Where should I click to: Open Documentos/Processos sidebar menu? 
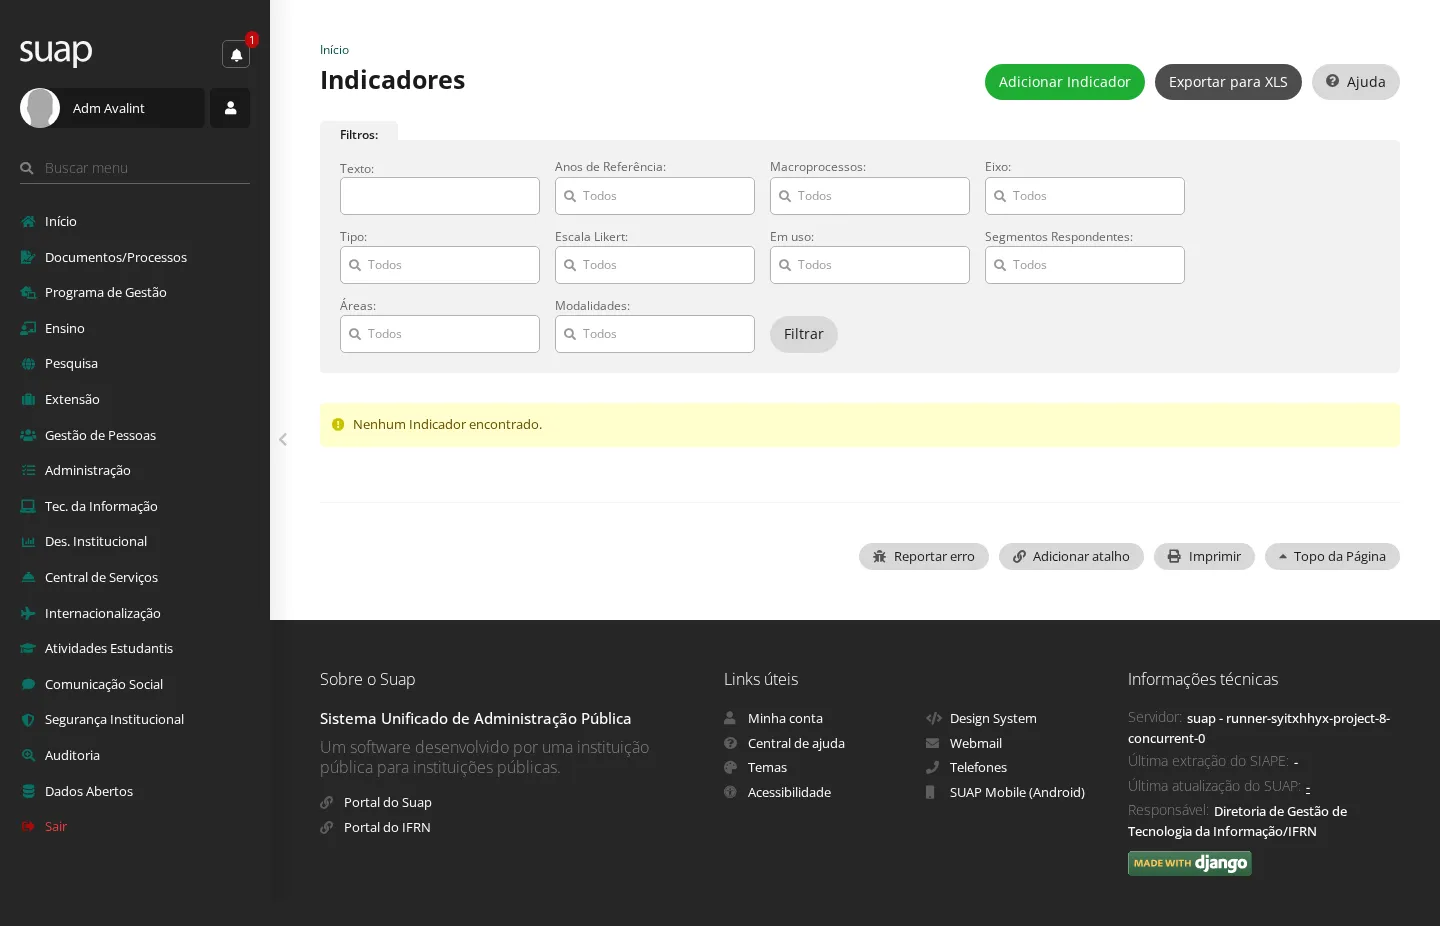click(x=116, y=257)
